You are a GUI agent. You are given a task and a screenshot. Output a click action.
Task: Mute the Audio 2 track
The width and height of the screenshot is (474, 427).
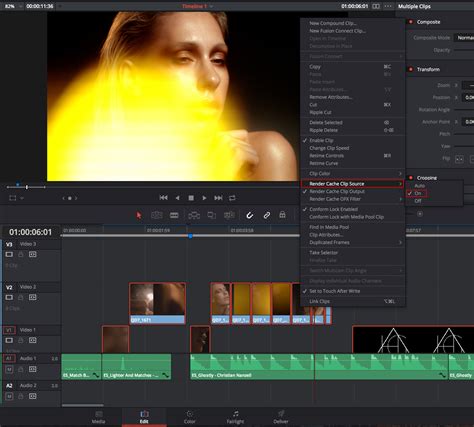pos(9,396)
